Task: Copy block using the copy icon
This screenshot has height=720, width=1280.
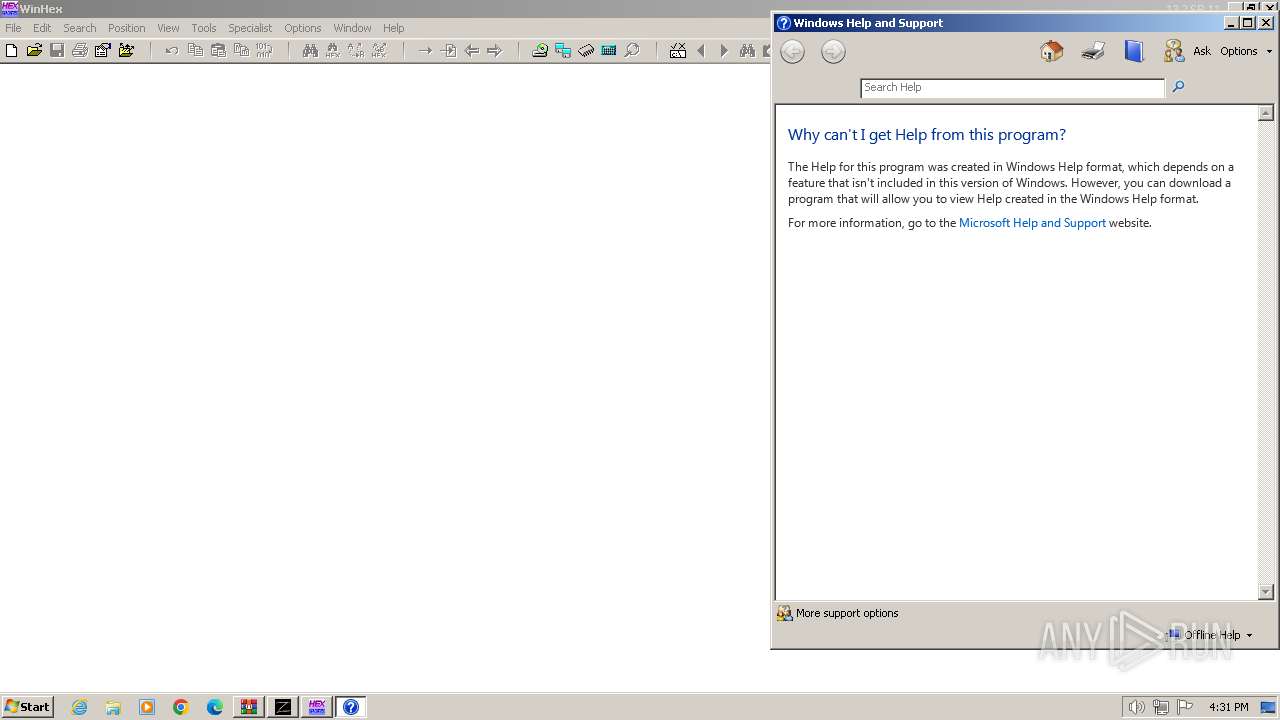Action: click(195, 50)
